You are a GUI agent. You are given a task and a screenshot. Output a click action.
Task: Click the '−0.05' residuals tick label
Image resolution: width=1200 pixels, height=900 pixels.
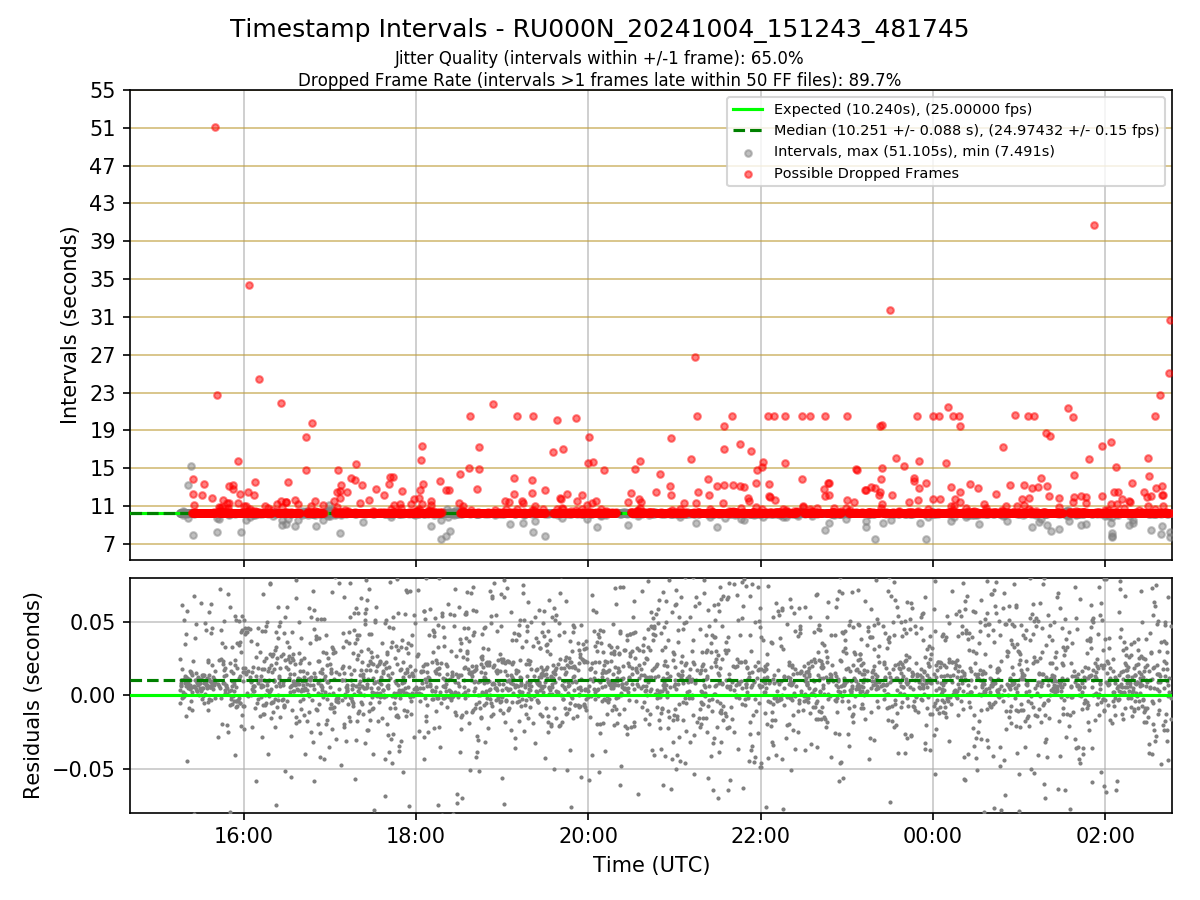coord(86,769)
